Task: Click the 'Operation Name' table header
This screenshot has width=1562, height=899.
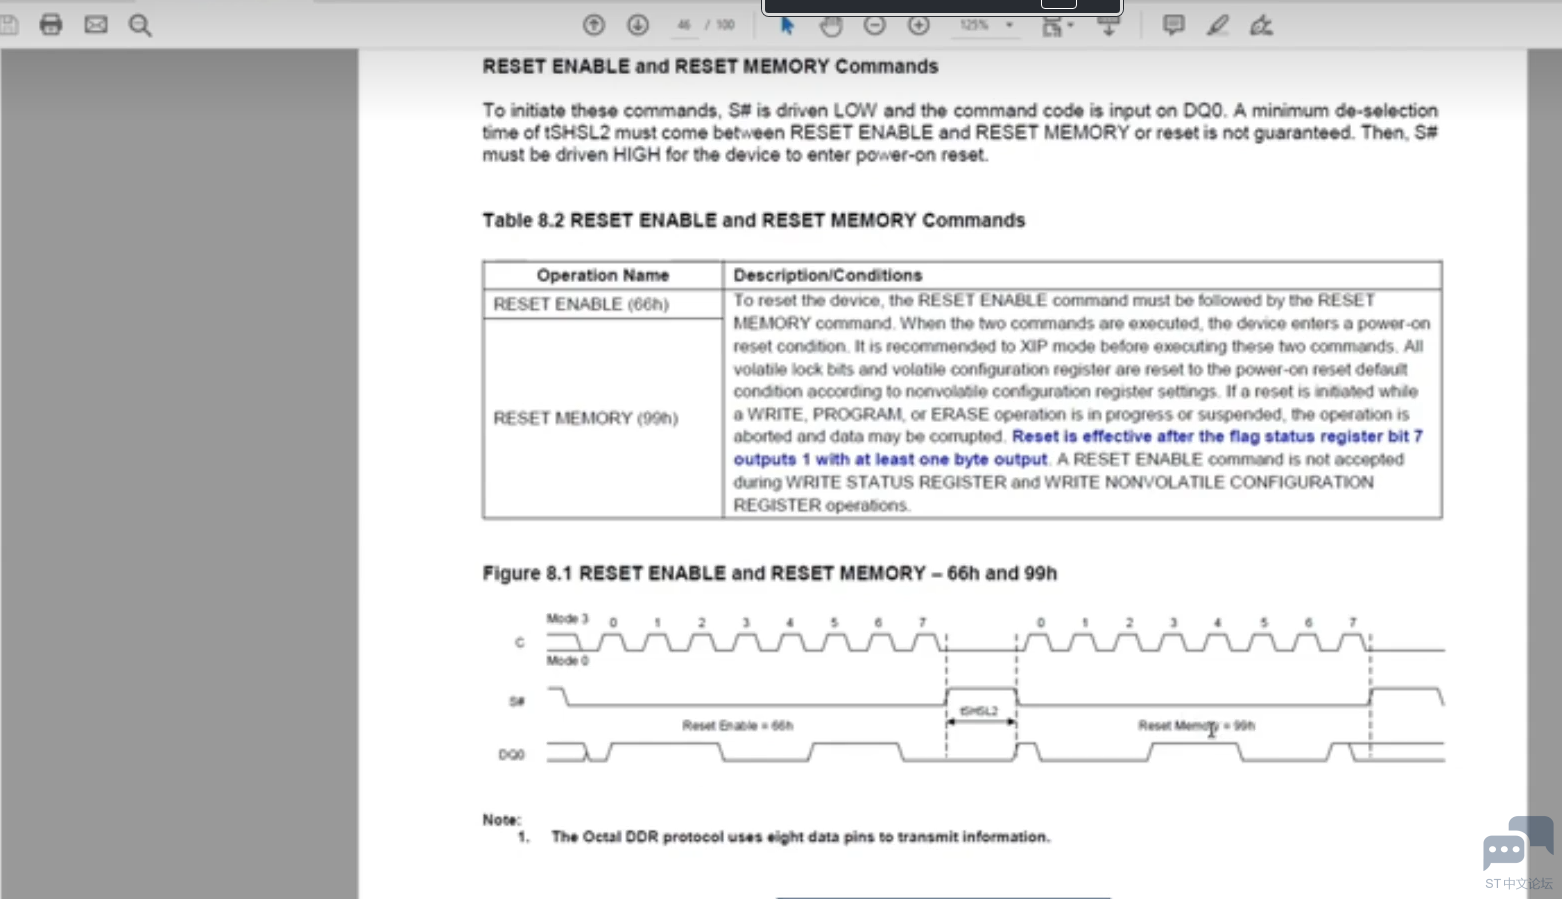Action: pos(603,275)
